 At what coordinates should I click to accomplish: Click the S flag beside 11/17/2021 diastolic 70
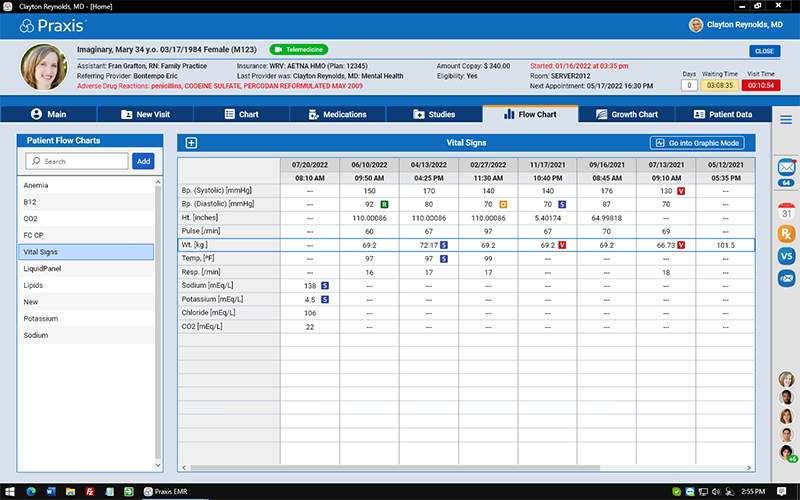tap(562, 205)
